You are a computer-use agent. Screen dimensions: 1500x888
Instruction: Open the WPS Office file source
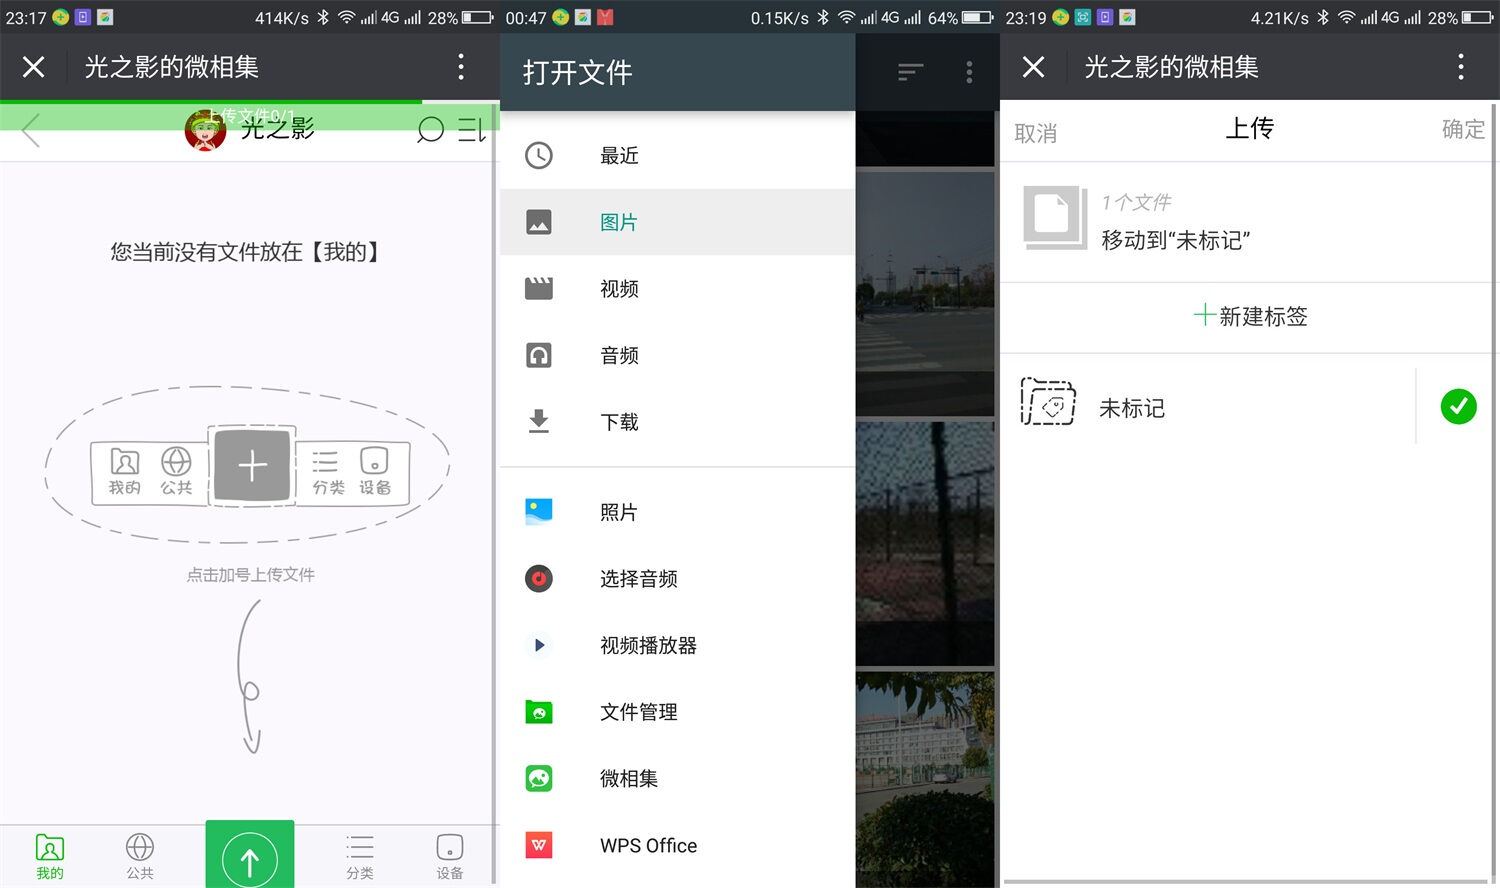(x=648, y=845)
